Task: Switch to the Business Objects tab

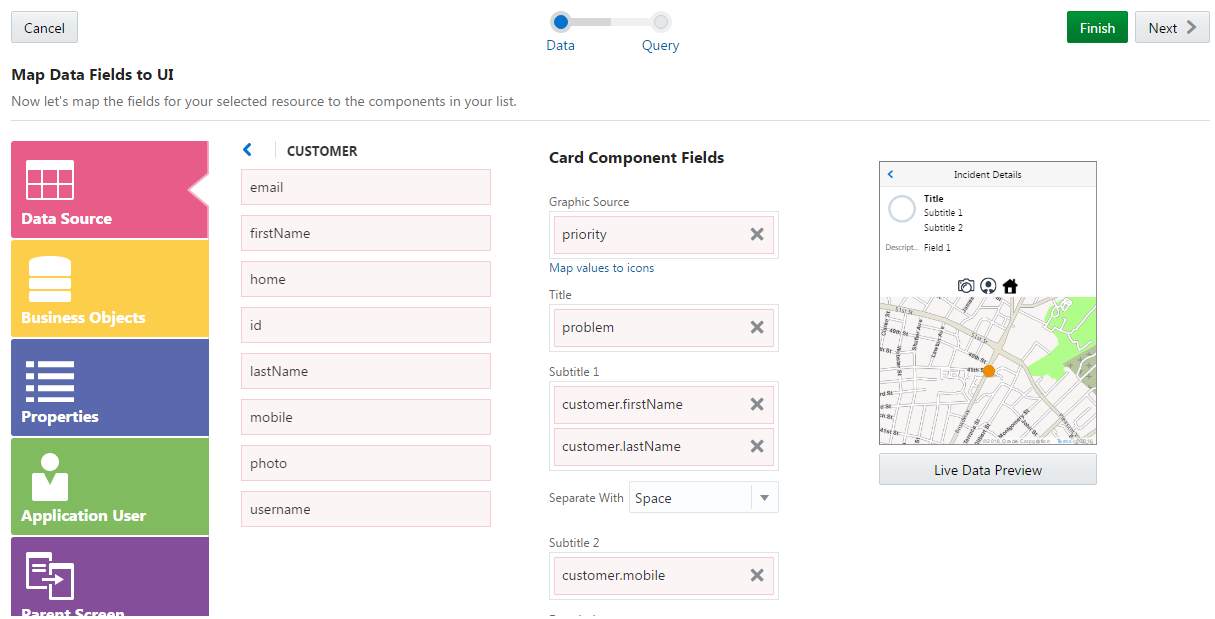Action: pyautogui.click(x=109, y=288)
